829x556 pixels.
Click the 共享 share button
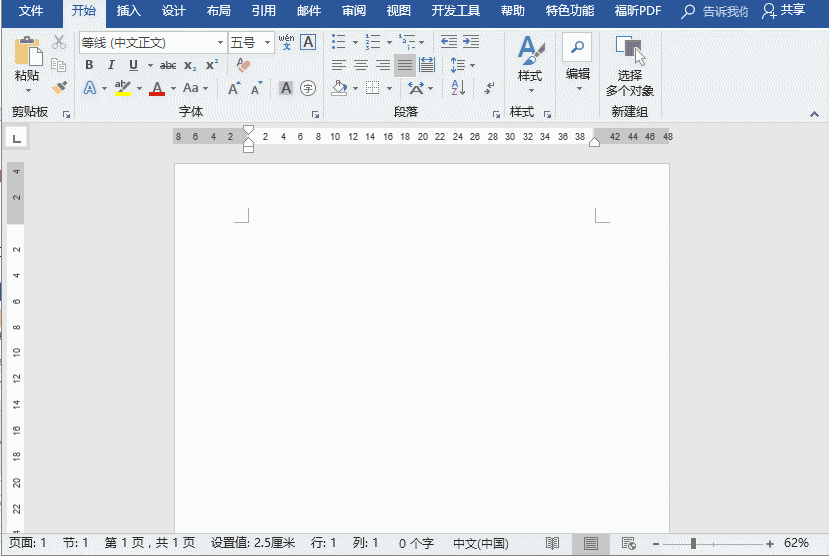point(783,11)
